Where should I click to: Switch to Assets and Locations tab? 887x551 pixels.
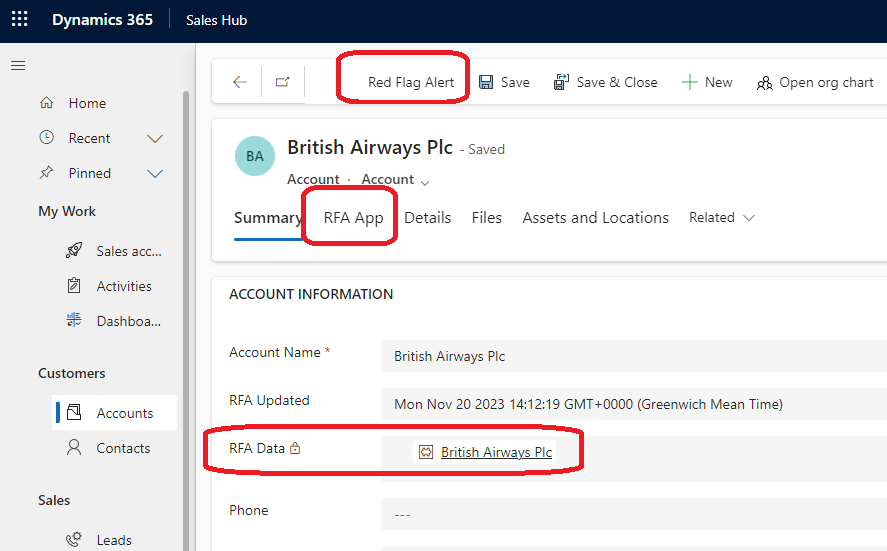pyautogui.click(x=596, y=218)
